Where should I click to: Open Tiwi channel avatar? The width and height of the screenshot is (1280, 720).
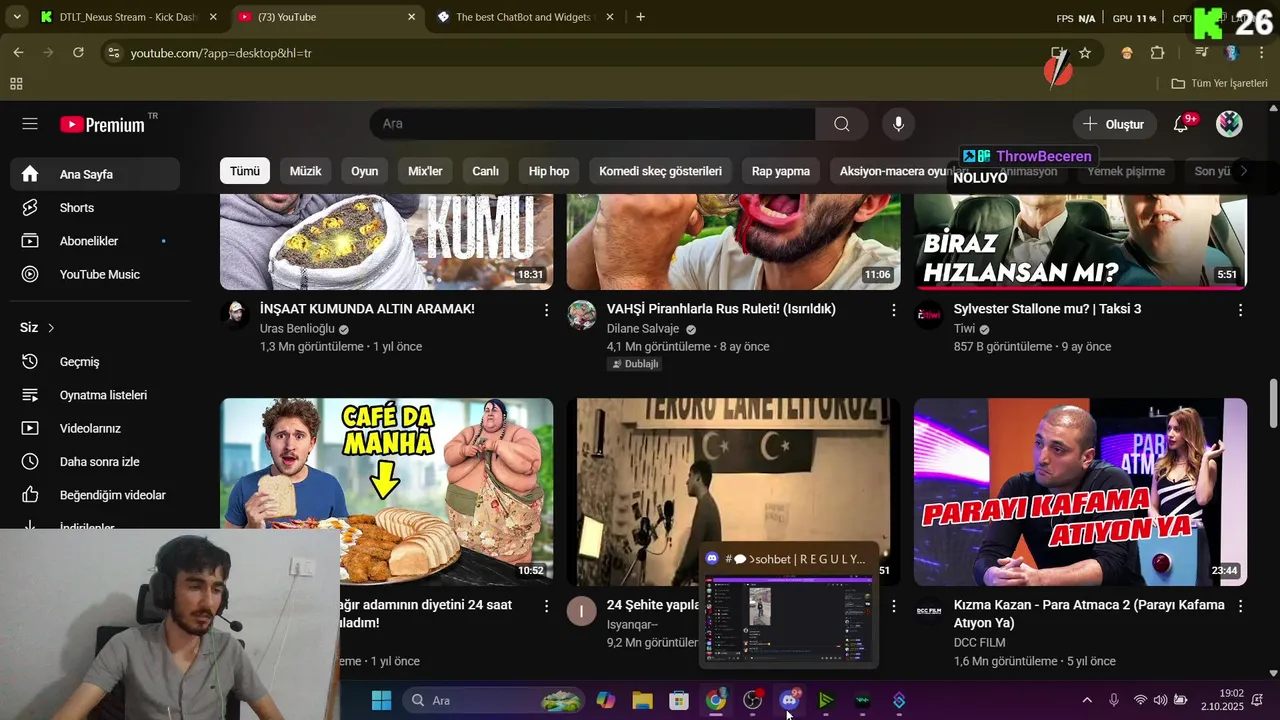929,315
